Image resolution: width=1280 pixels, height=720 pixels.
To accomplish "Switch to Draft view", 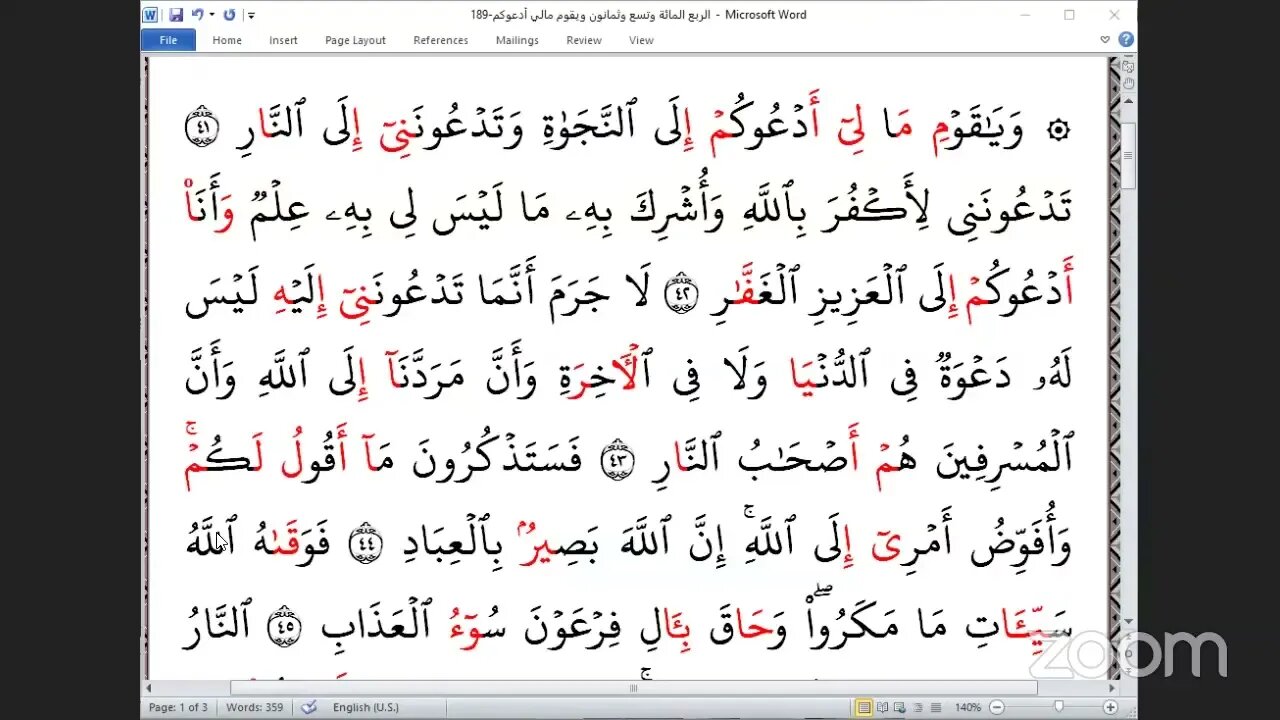I will (937, 707).
